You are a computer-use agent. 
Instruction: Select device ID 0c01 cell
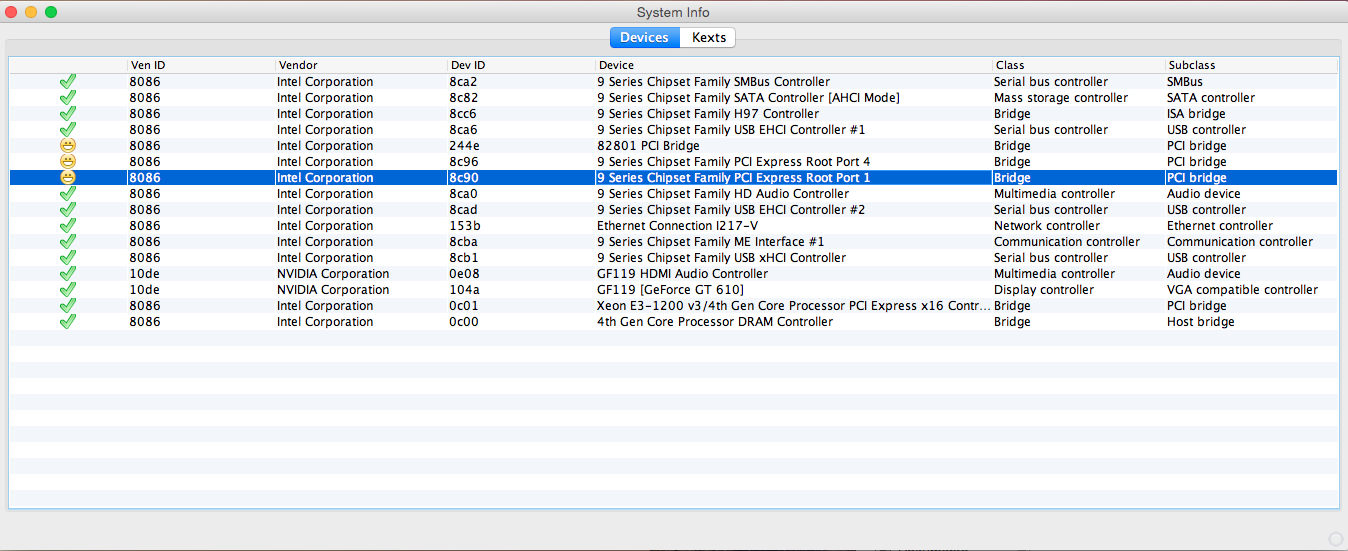coord(464,306)
